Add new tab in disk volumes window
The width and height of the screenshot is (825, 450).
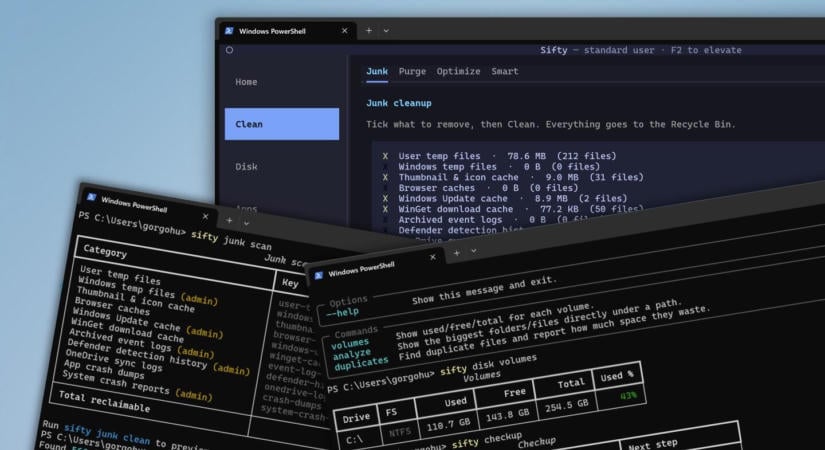(x=457, y=253)
